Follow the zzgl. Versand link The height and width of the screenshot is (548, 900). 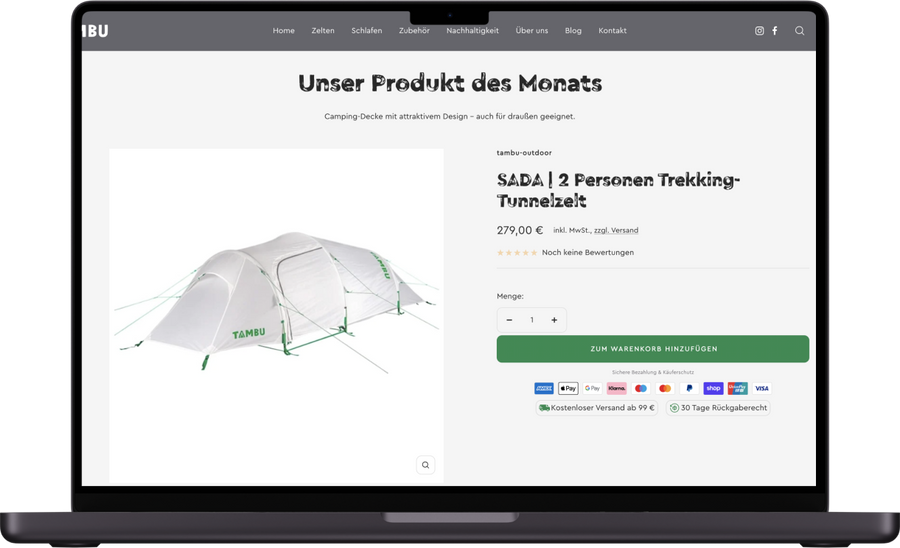pyautogui.click(x=616, y=230)
